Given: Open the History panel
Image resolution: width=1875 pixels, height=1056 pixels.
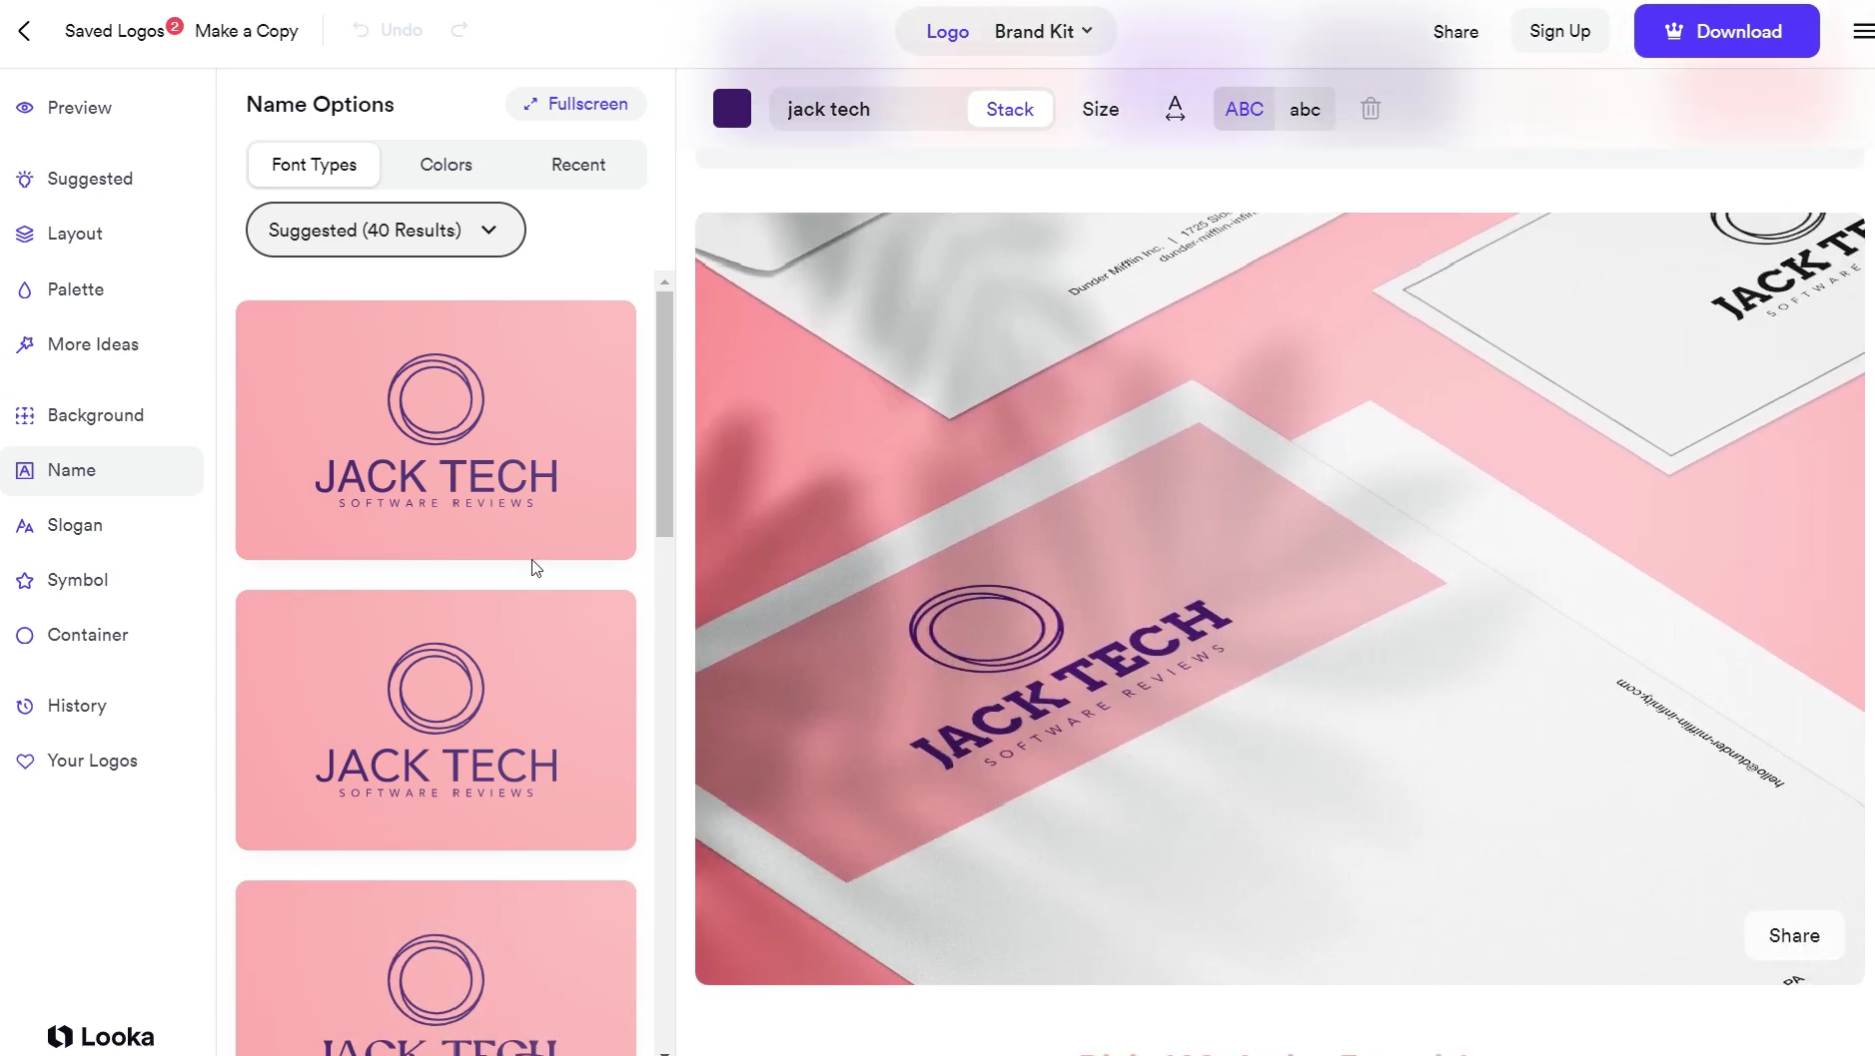Looking at the screenshot, I should (76, 705).
